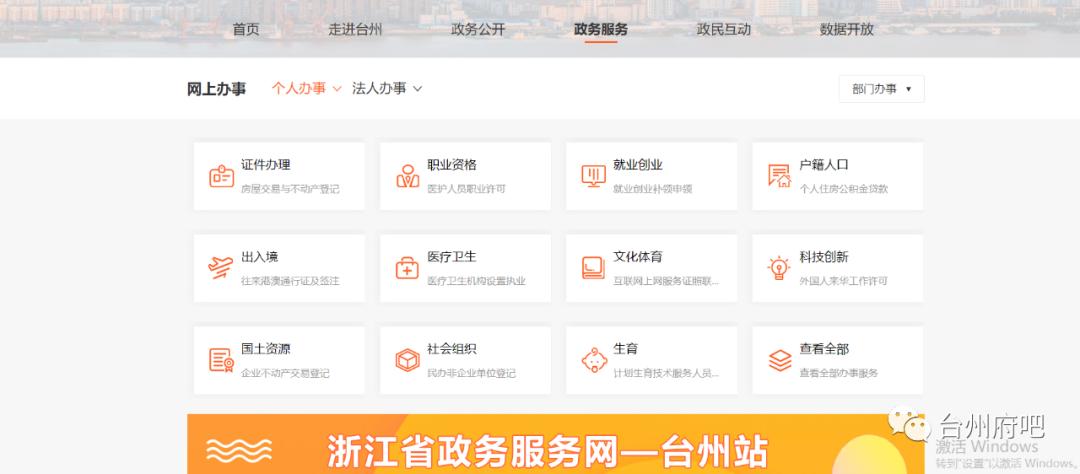Click the 生育 baby face icon
1080x474 pixels.
pyautogui.click(x=594, y=360)
